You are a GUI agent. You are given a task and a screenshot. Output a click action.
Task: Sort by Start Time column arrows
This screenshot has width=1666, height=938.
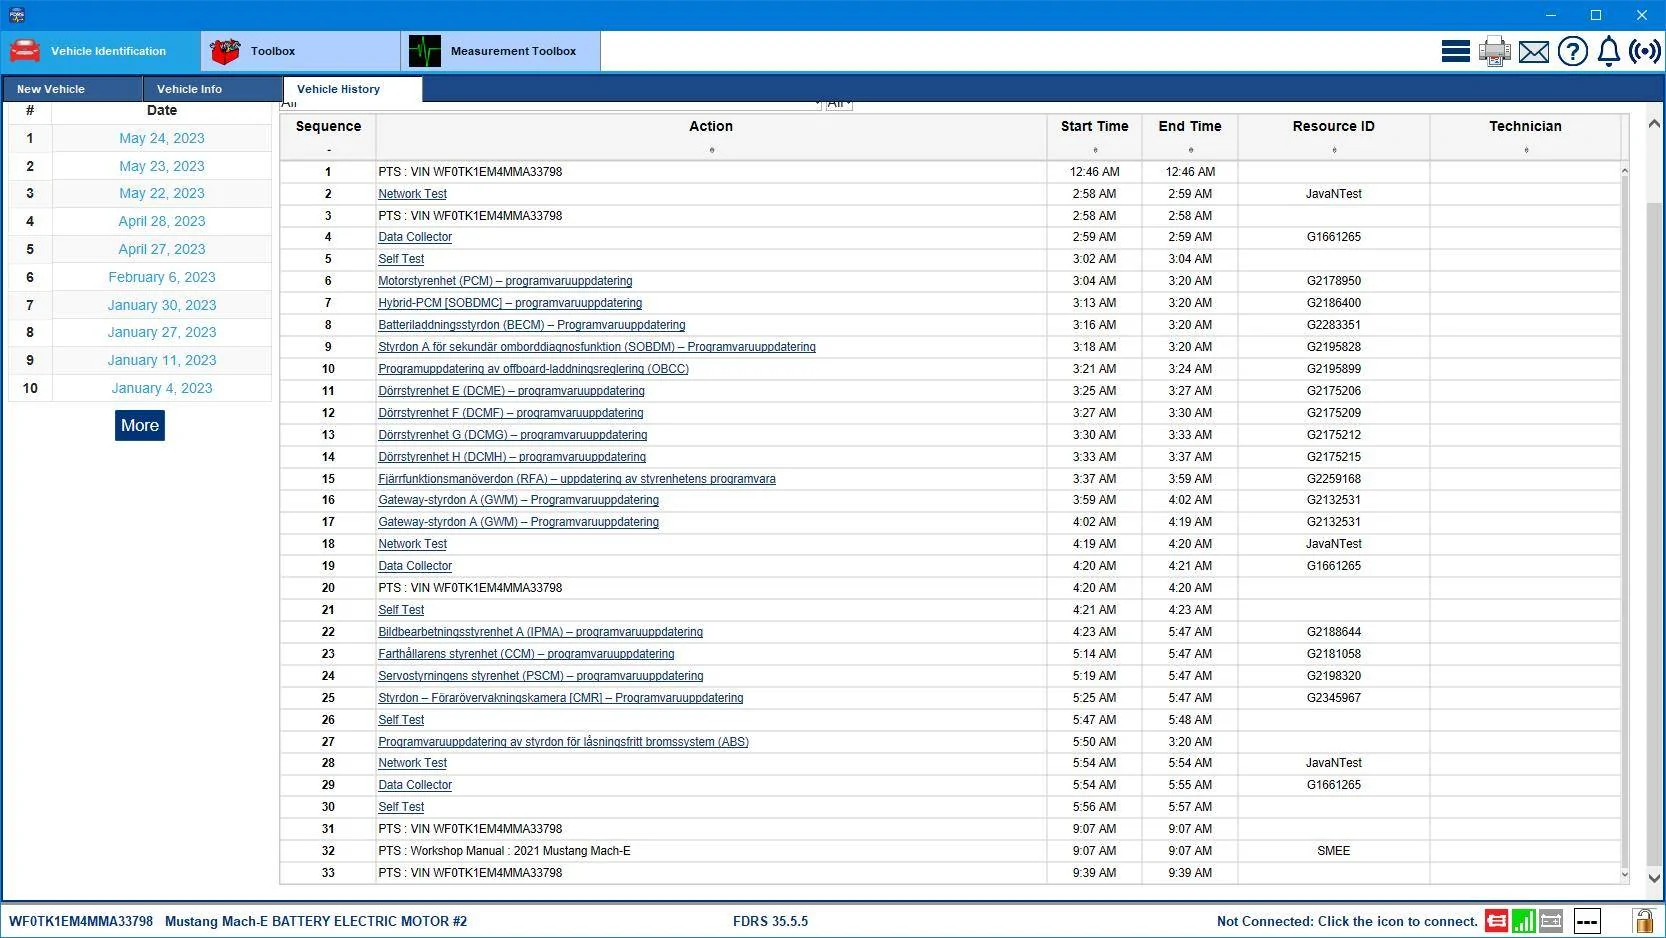tap(1095, 150)
